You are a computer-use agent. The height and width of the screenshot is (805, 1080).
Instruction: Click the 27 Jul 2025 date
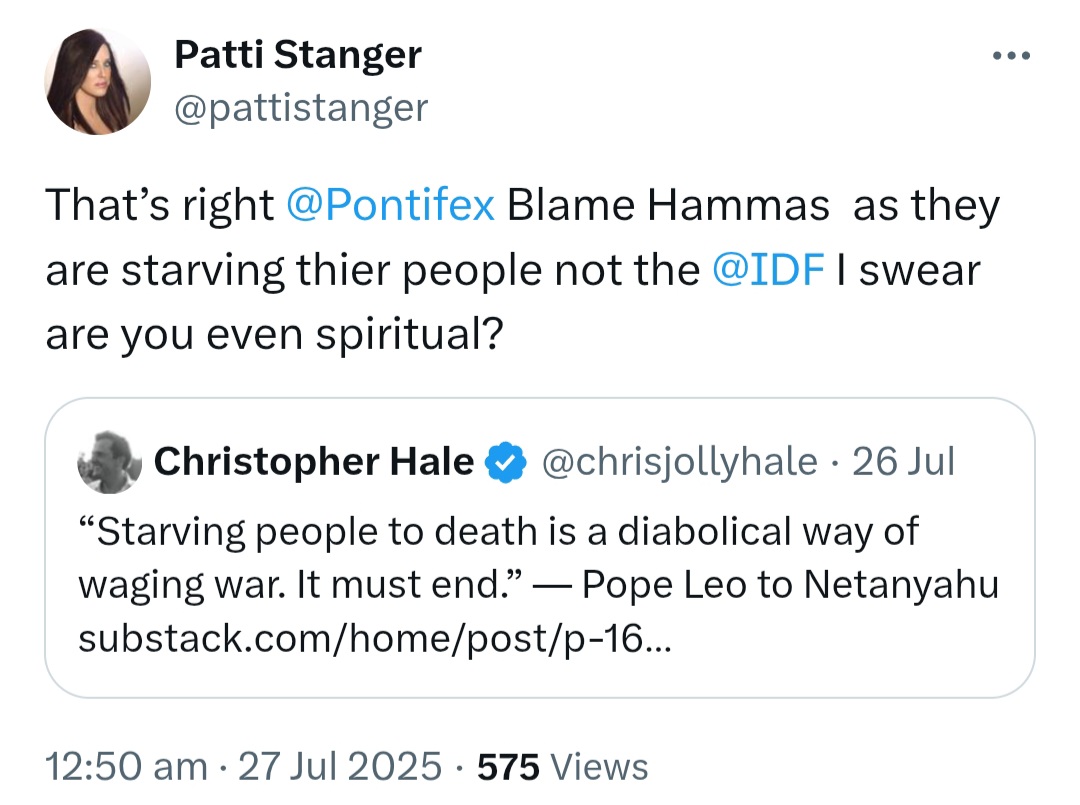(x=340, y=766)
